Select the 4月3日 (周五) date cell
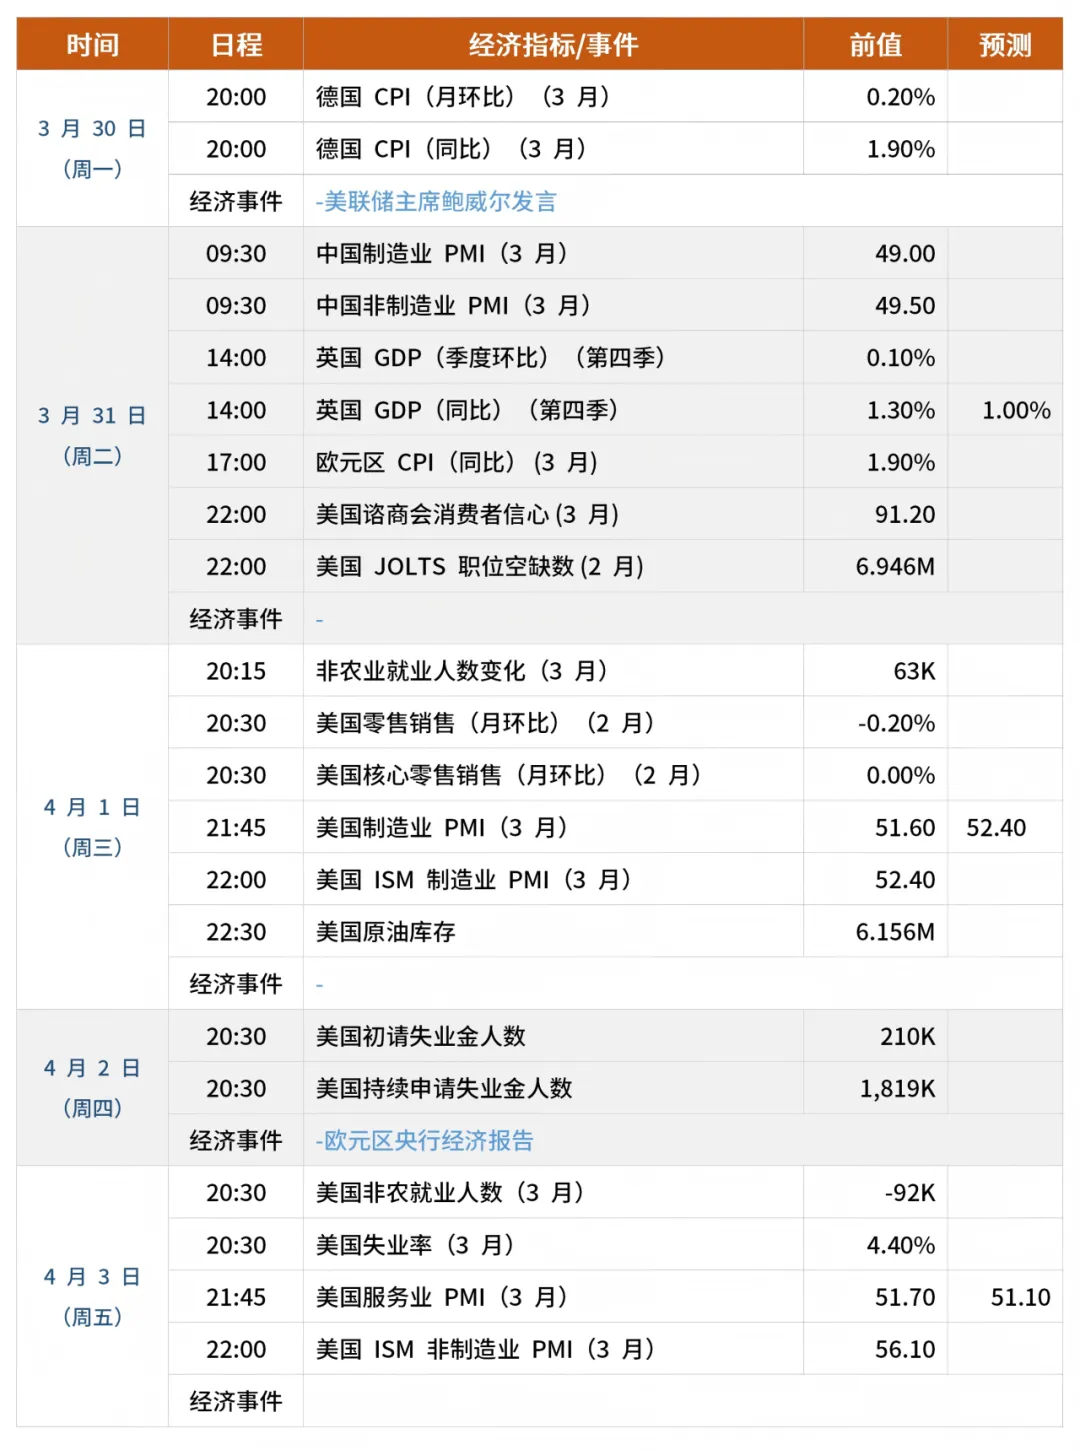Screen dimensions: 1080x1450 pyautogui.click(x=92, y=1297)
